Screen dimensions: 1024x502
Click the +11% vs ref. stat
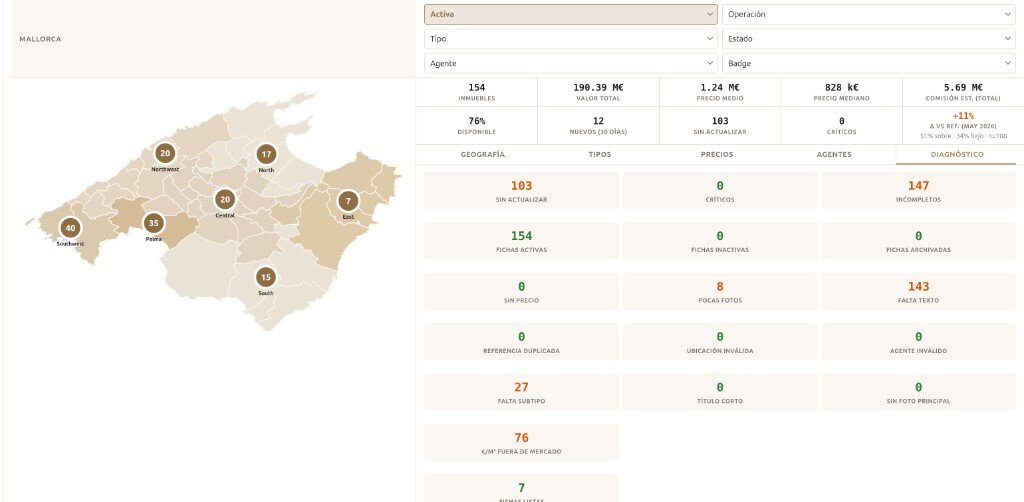pyautogui.click(x=963, y=125)
